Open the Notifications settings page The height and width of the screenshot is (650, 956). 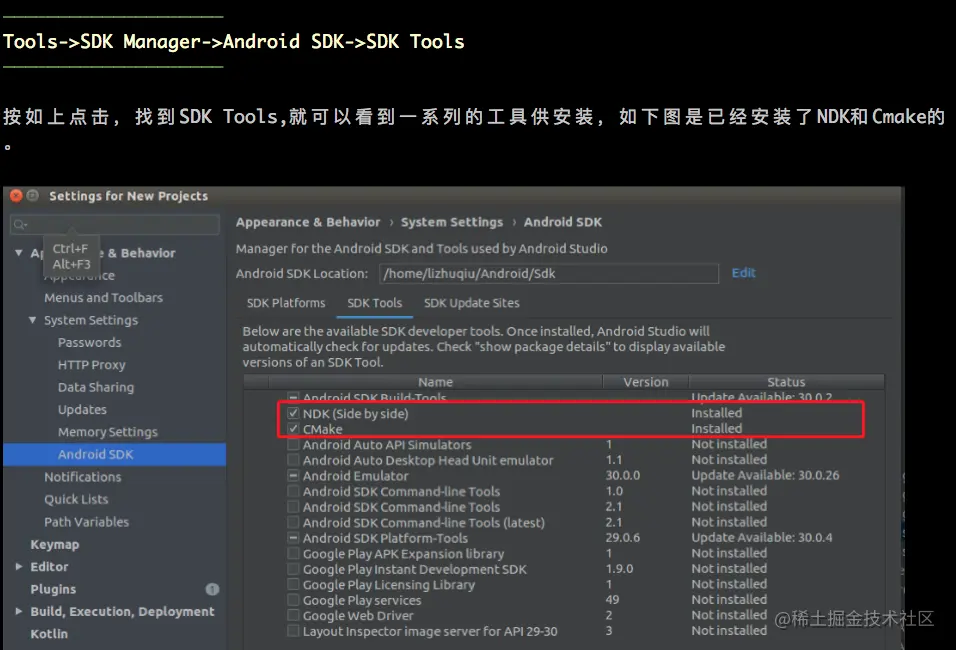82,477
